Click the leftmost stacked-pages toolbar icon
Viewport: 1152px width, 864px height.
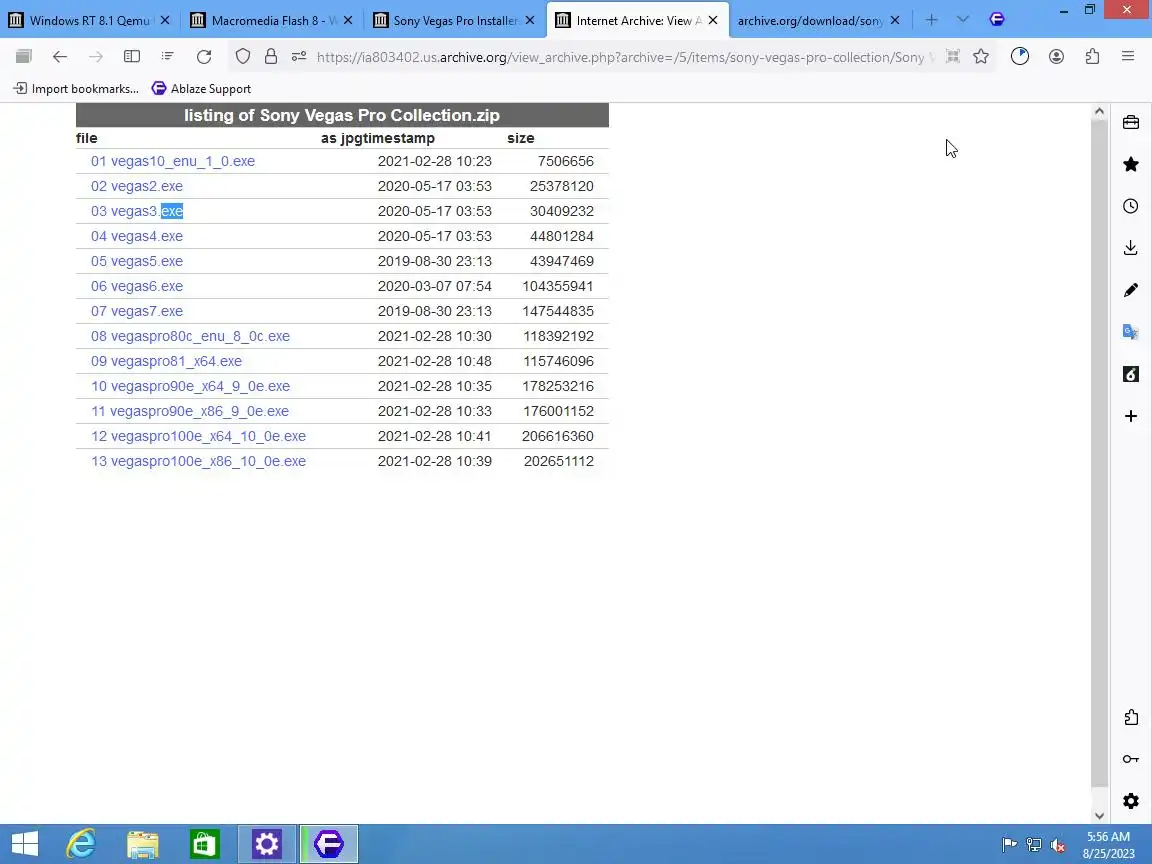pyautogui.click(x=24, y=57)
